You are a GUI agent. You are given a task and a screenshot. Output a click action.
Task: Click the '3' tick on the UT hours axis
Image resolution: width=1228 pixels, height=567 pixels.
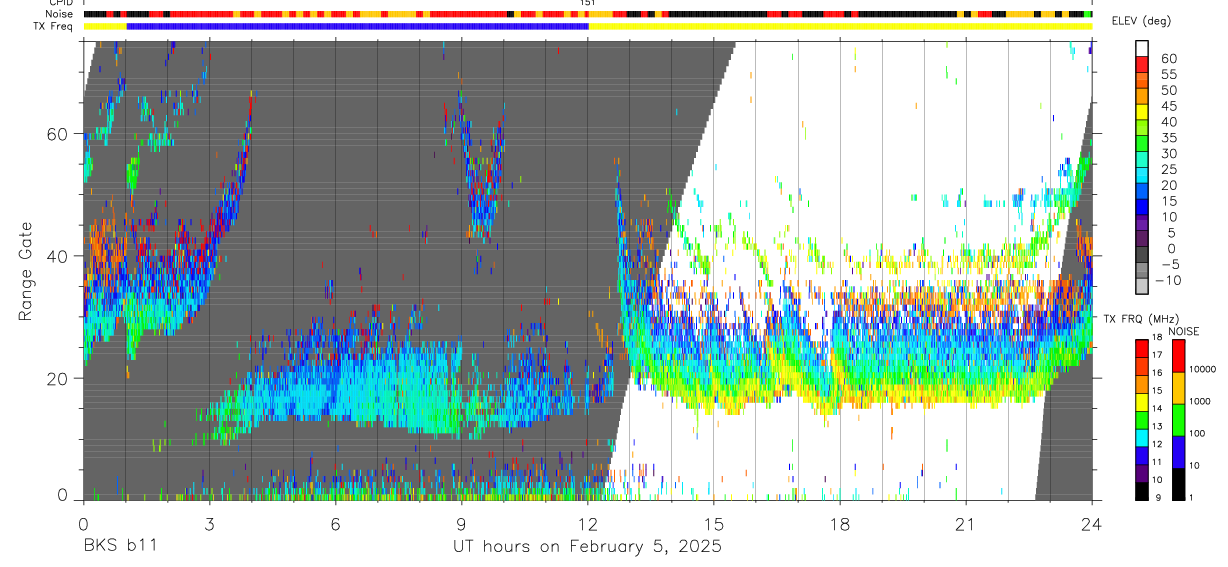(x=209, y=524)
